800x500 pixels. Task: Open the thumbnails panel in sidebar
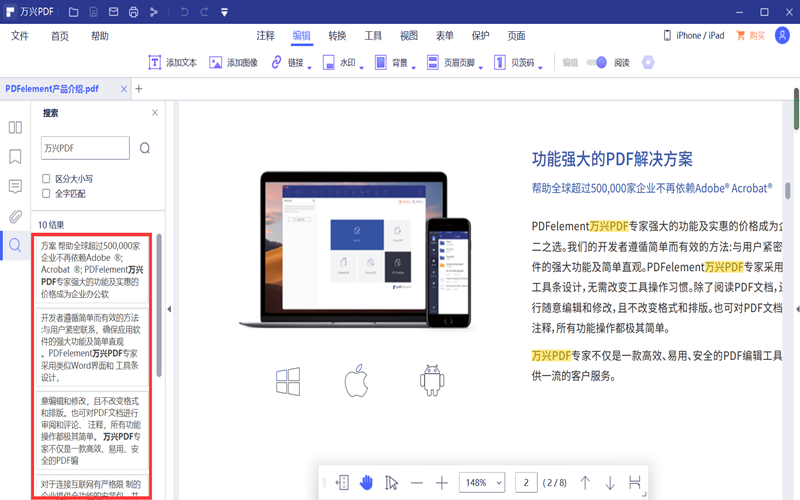(15, 127)
